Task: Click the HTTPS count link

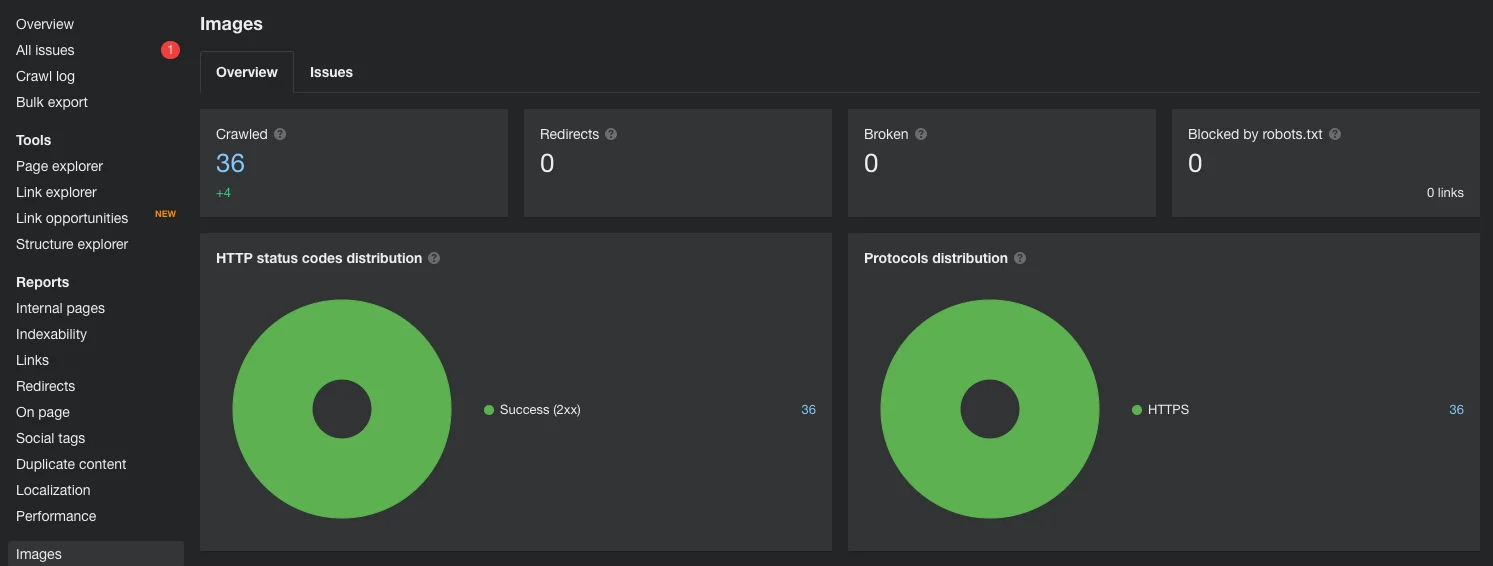Action: point(1456,410)
